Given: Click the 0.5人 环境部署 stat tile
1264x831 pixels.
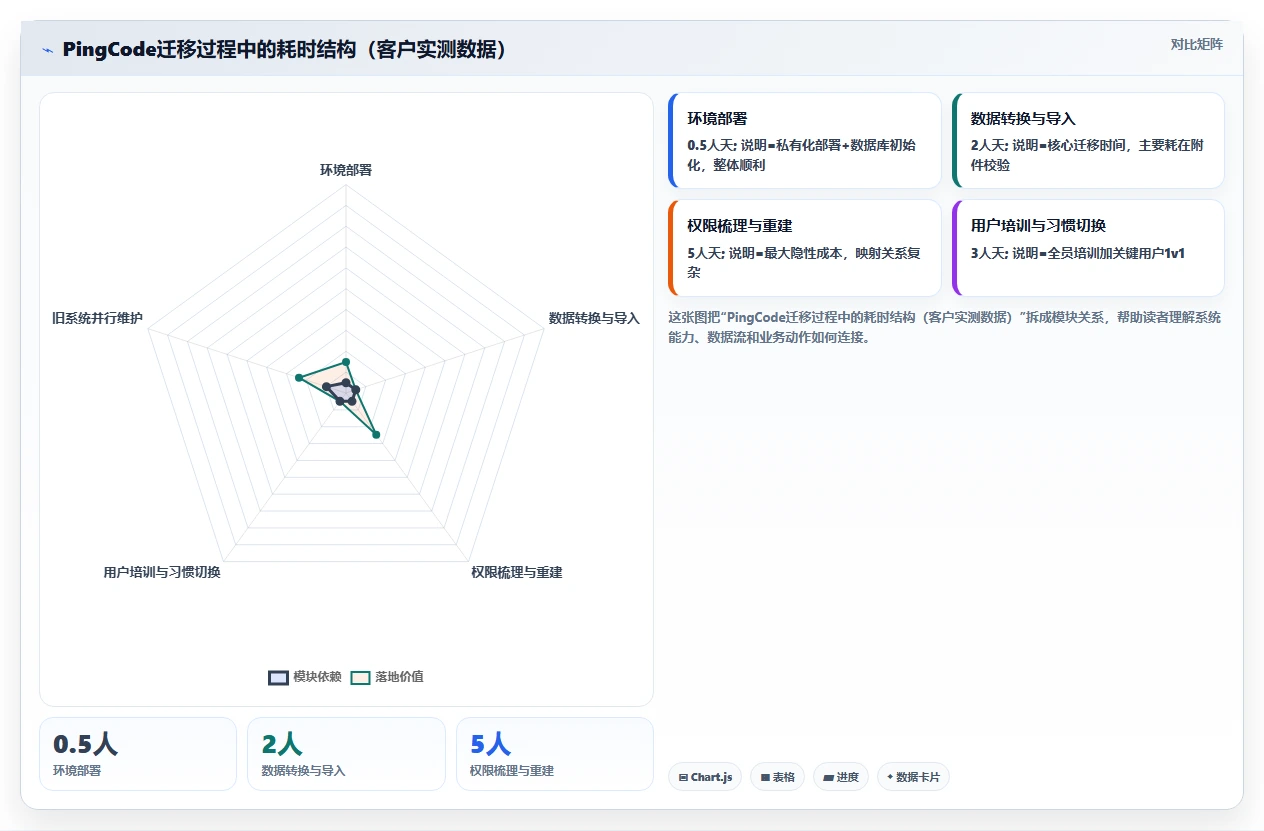Looking at the screenshot, I should (138, 754).
